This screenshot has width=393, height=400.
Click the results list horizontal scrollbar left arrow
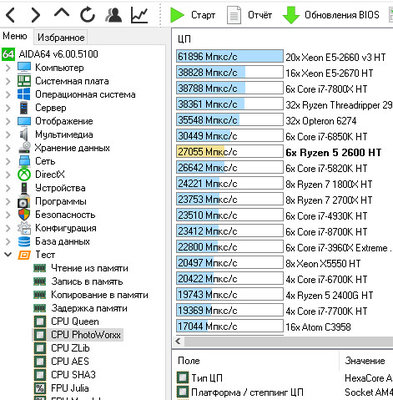point(179,341)
